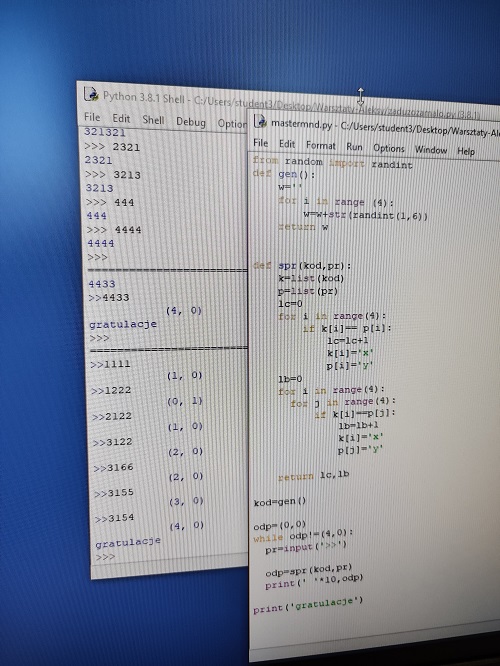Click the 'def gen():' line in editor
500x666 pixels.
point(284,174)
